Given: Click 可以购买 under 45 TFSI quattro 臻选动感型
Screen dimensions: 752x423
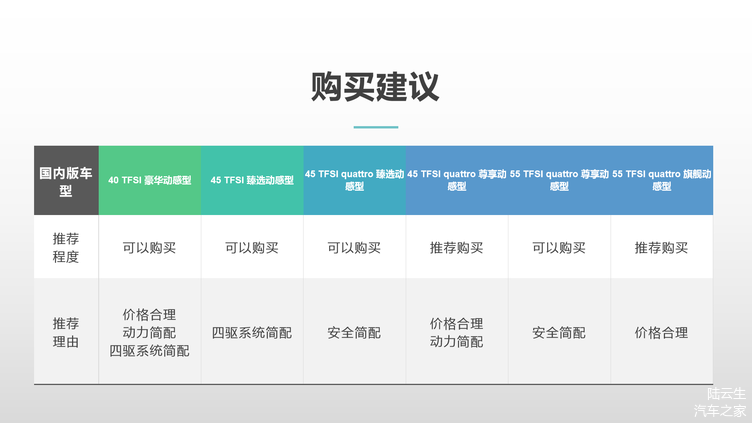Looking at the screenshot, I should 354,248.
